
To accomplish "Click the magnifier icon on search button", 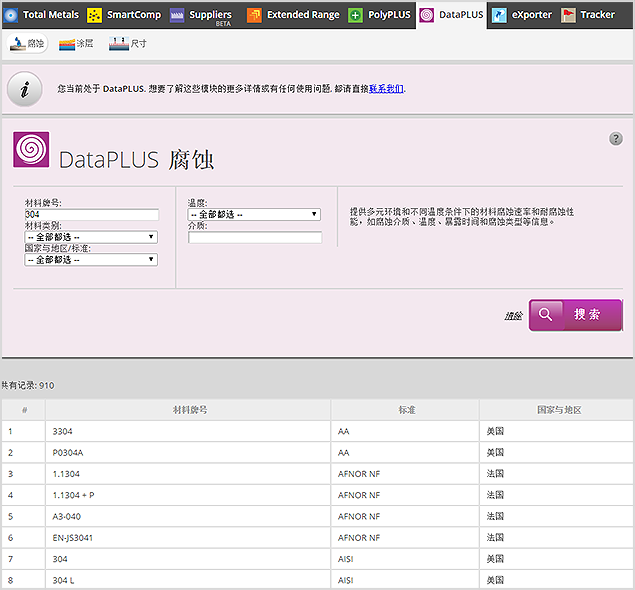I will point(545,315).
